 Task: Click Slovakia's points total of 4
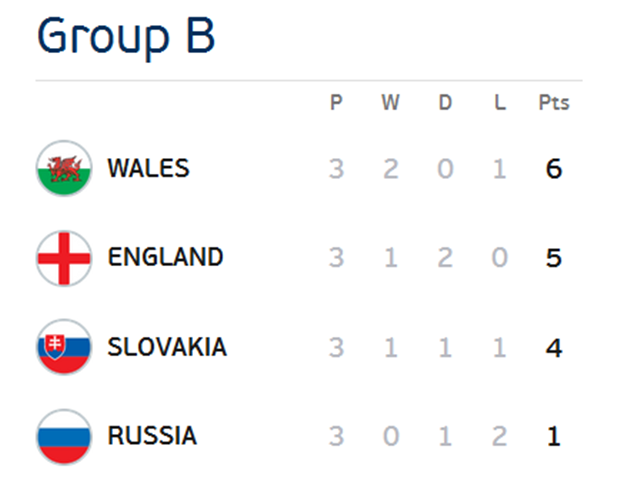pos(554,348)
